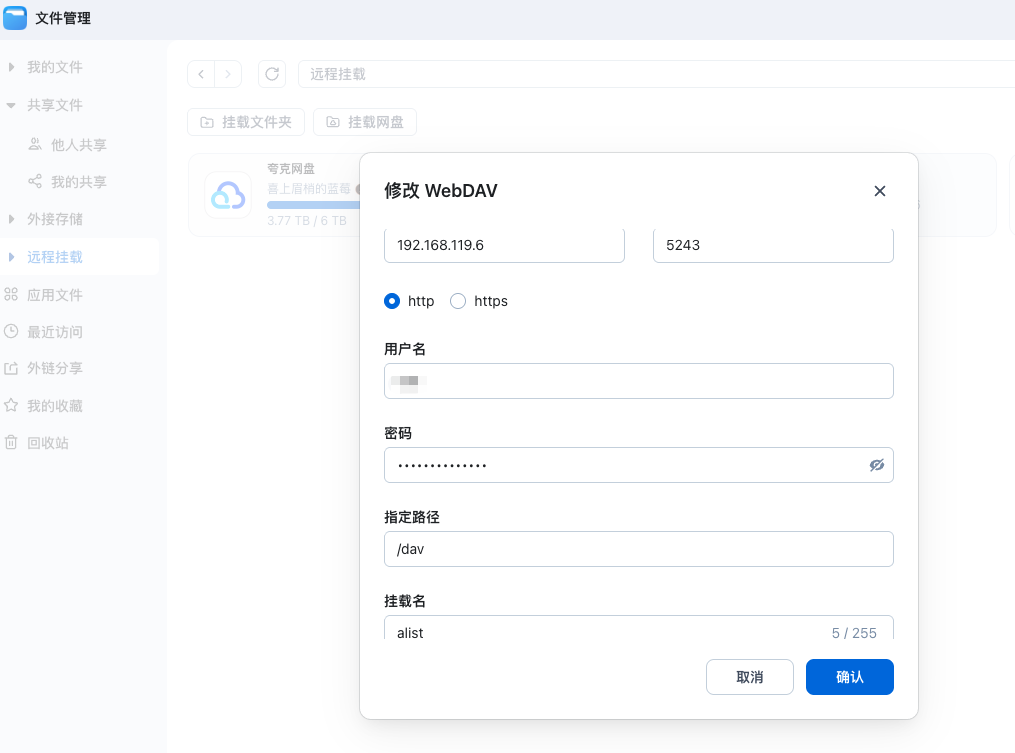Open Recently Visited (最近访问) in sidebar
The height and width of the screenshot is (753, 1015).
(54, 332)
